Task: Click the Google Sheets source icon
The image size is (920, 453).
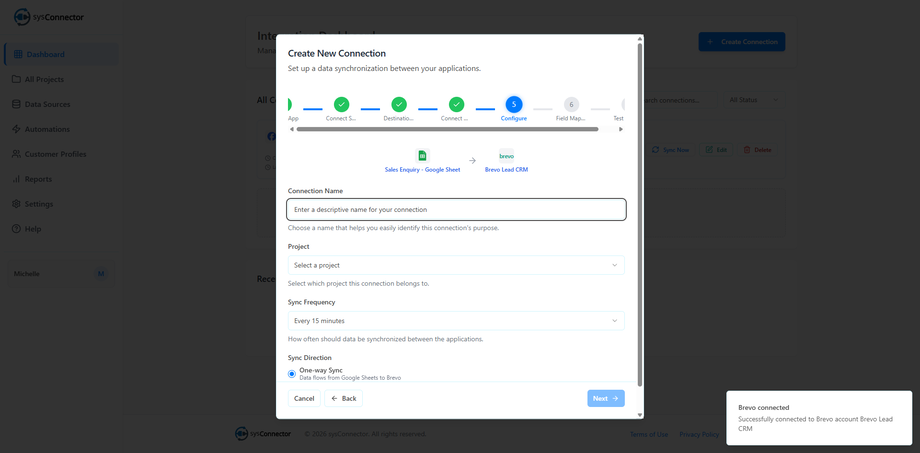Action: (x=422, y=155)
